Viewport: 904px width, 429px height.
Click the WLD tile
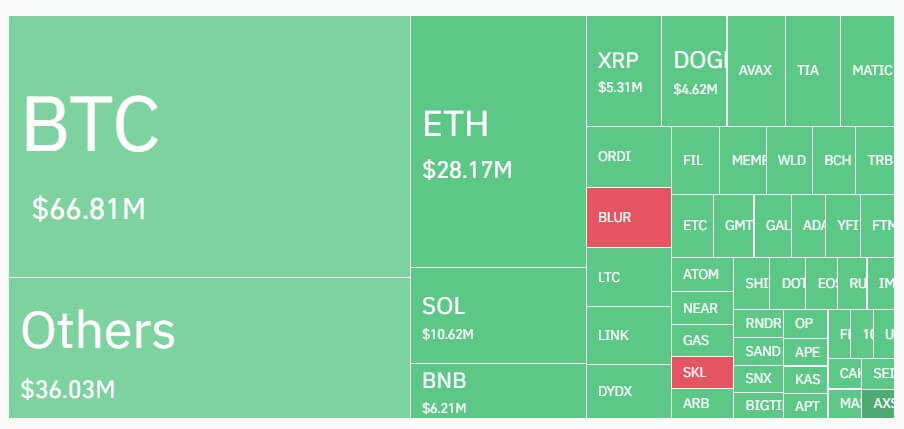(x=792, y=160)
